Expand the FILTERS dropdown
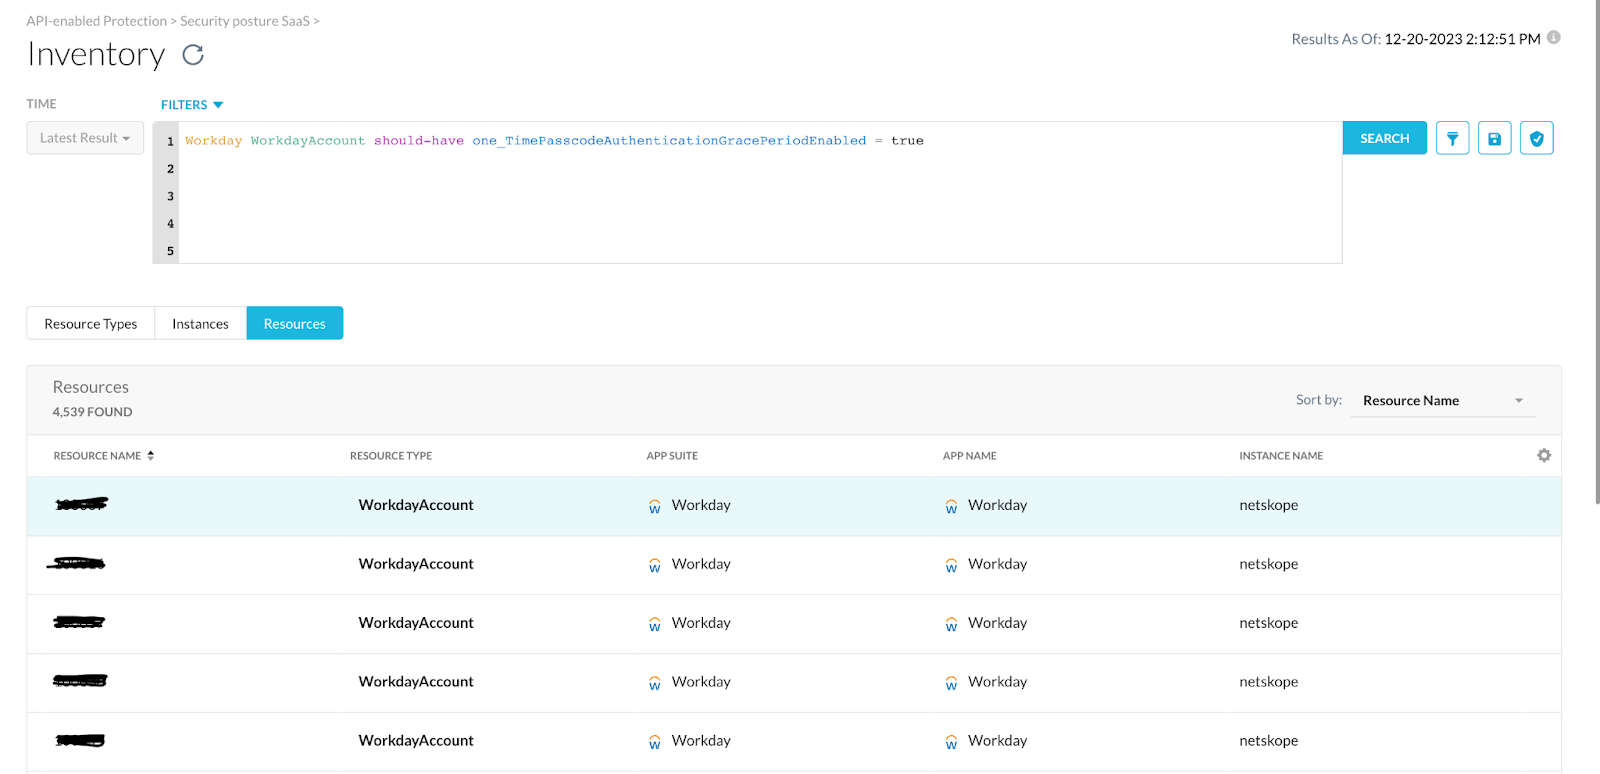The image size is (1600, 774). [192, 104]
